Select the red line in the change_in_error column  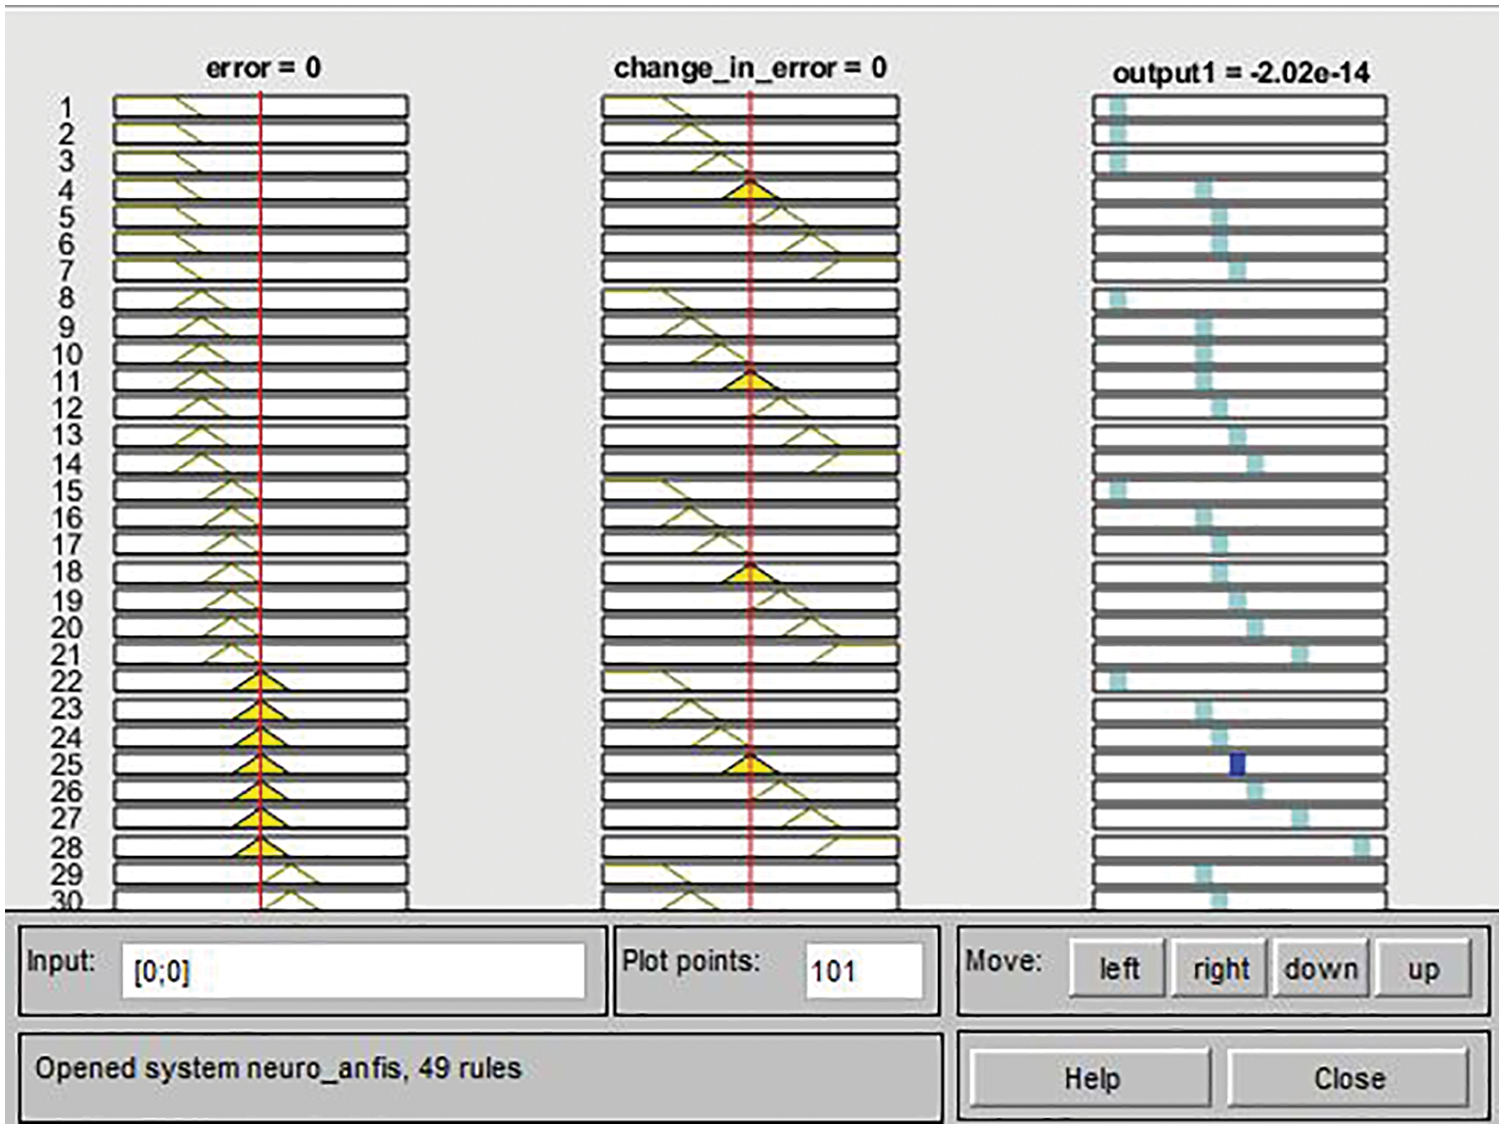click(x=750, y=500)
